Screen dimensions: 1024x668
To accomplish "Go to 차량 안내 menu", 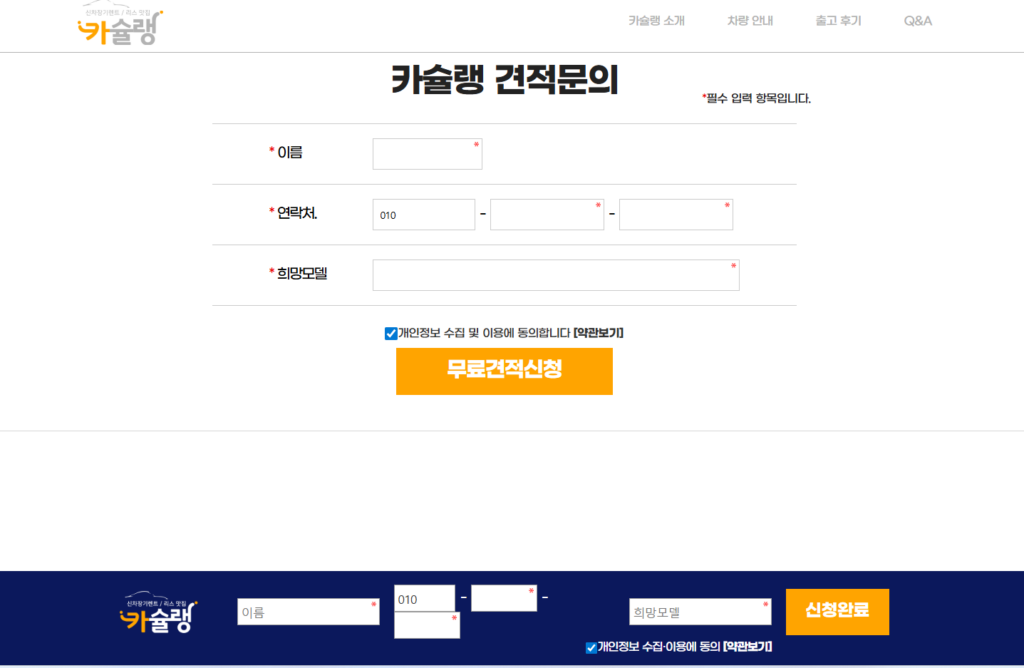I will (750, 21).
